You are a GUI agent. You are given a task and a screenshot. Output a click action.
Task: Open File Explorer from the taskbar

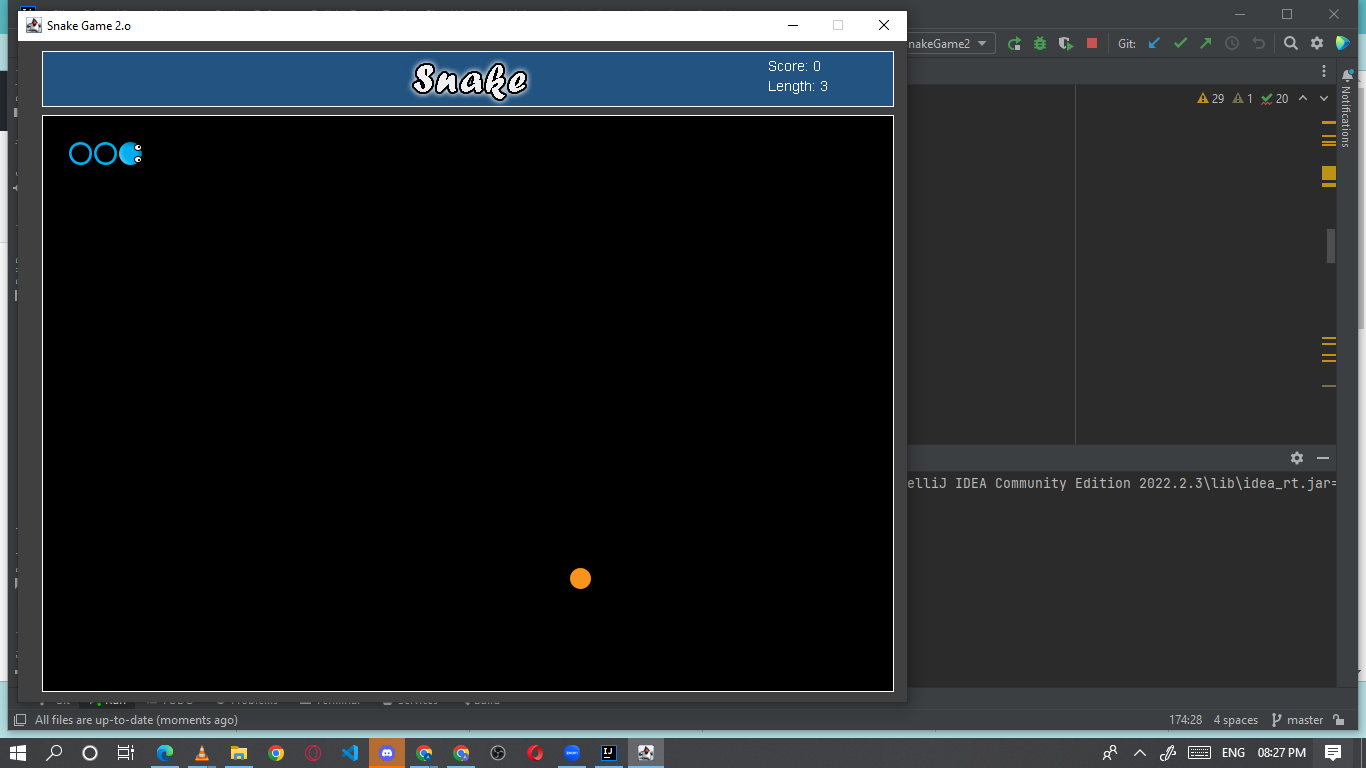(239, 753)
